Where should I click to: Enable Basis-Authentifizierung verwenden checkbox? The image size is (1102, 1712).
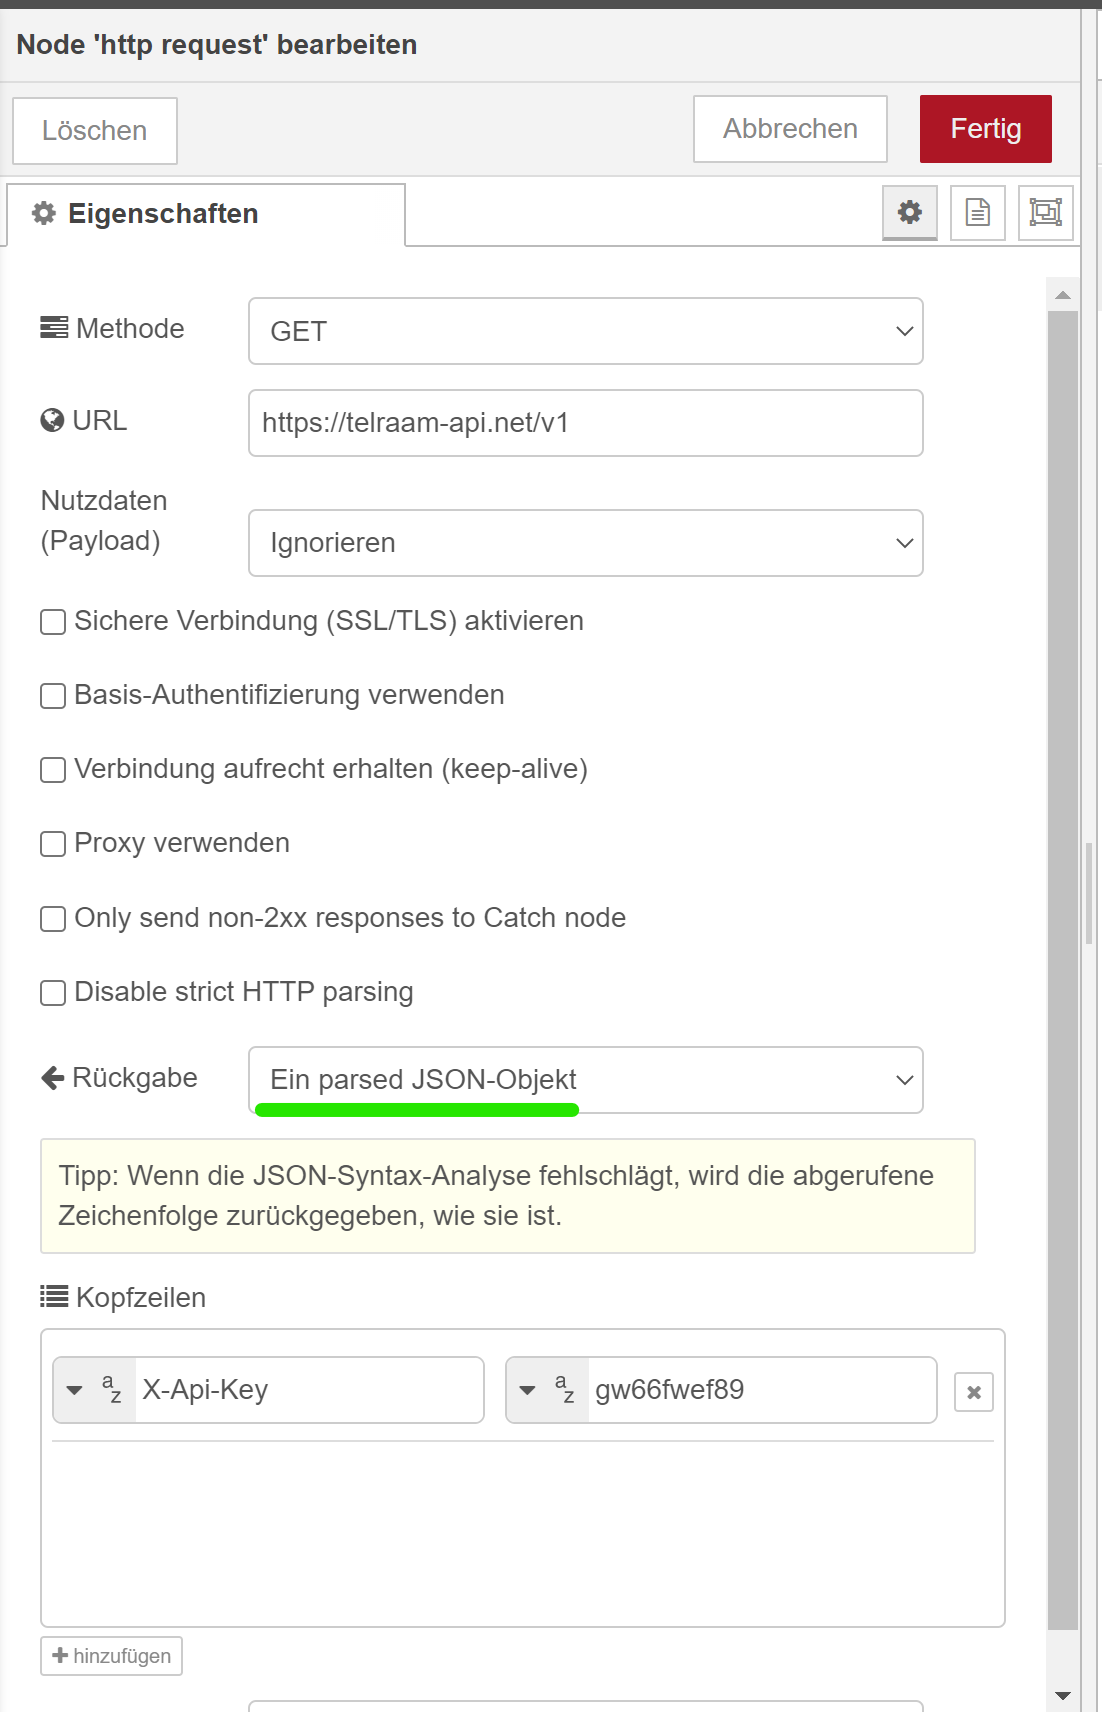[x=53, y=696]
